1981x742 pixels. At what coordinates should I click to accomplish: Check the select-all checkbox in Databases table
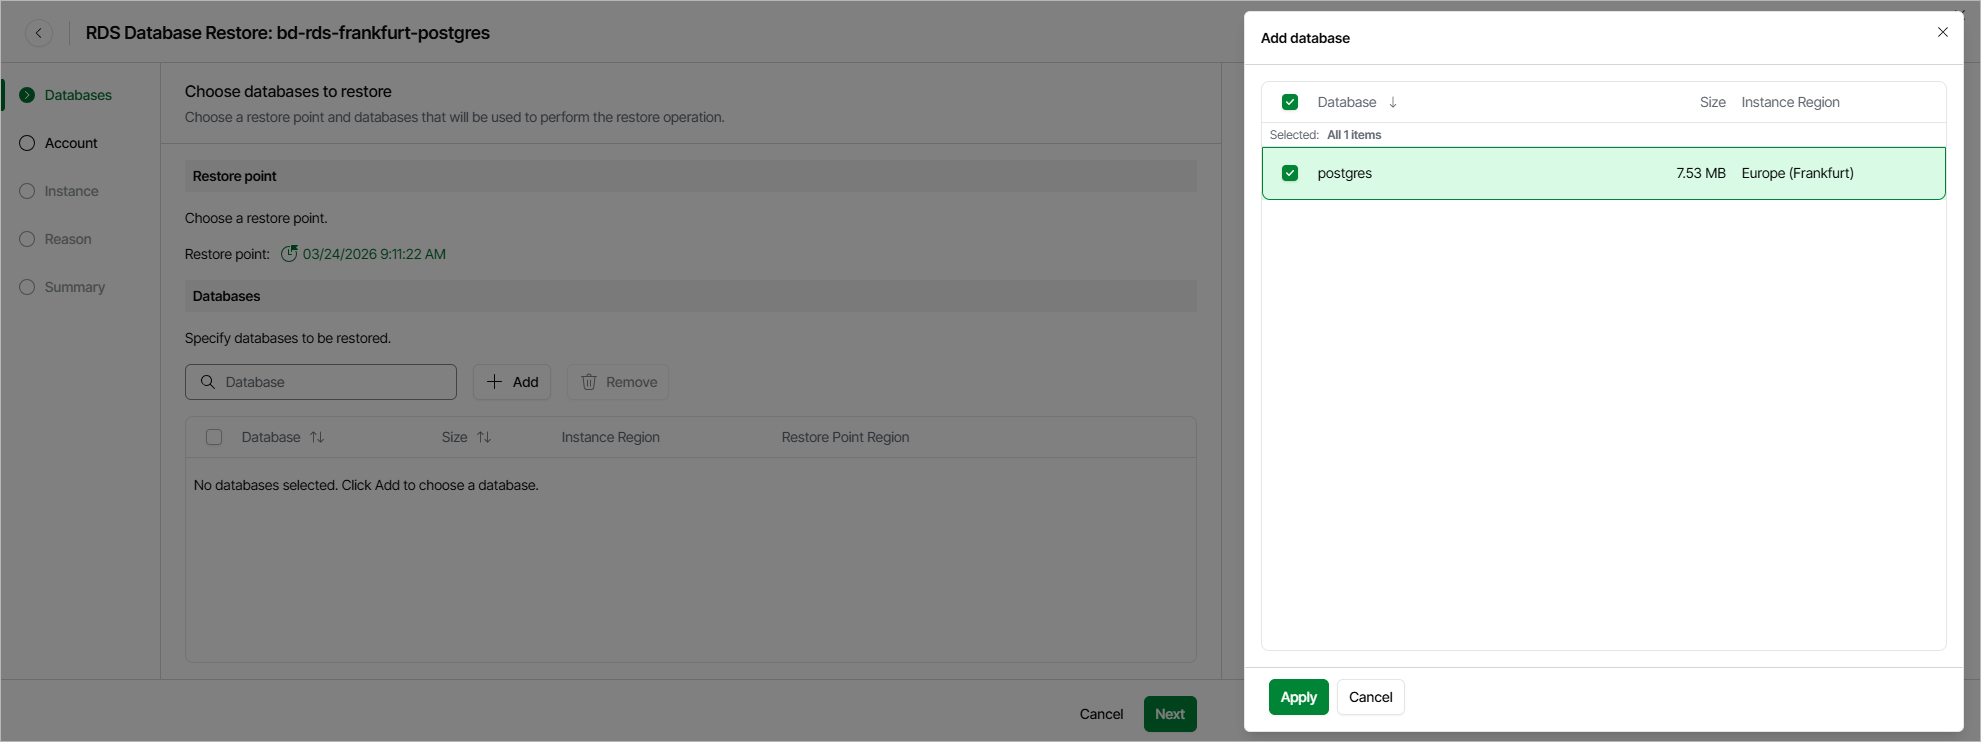214,437
